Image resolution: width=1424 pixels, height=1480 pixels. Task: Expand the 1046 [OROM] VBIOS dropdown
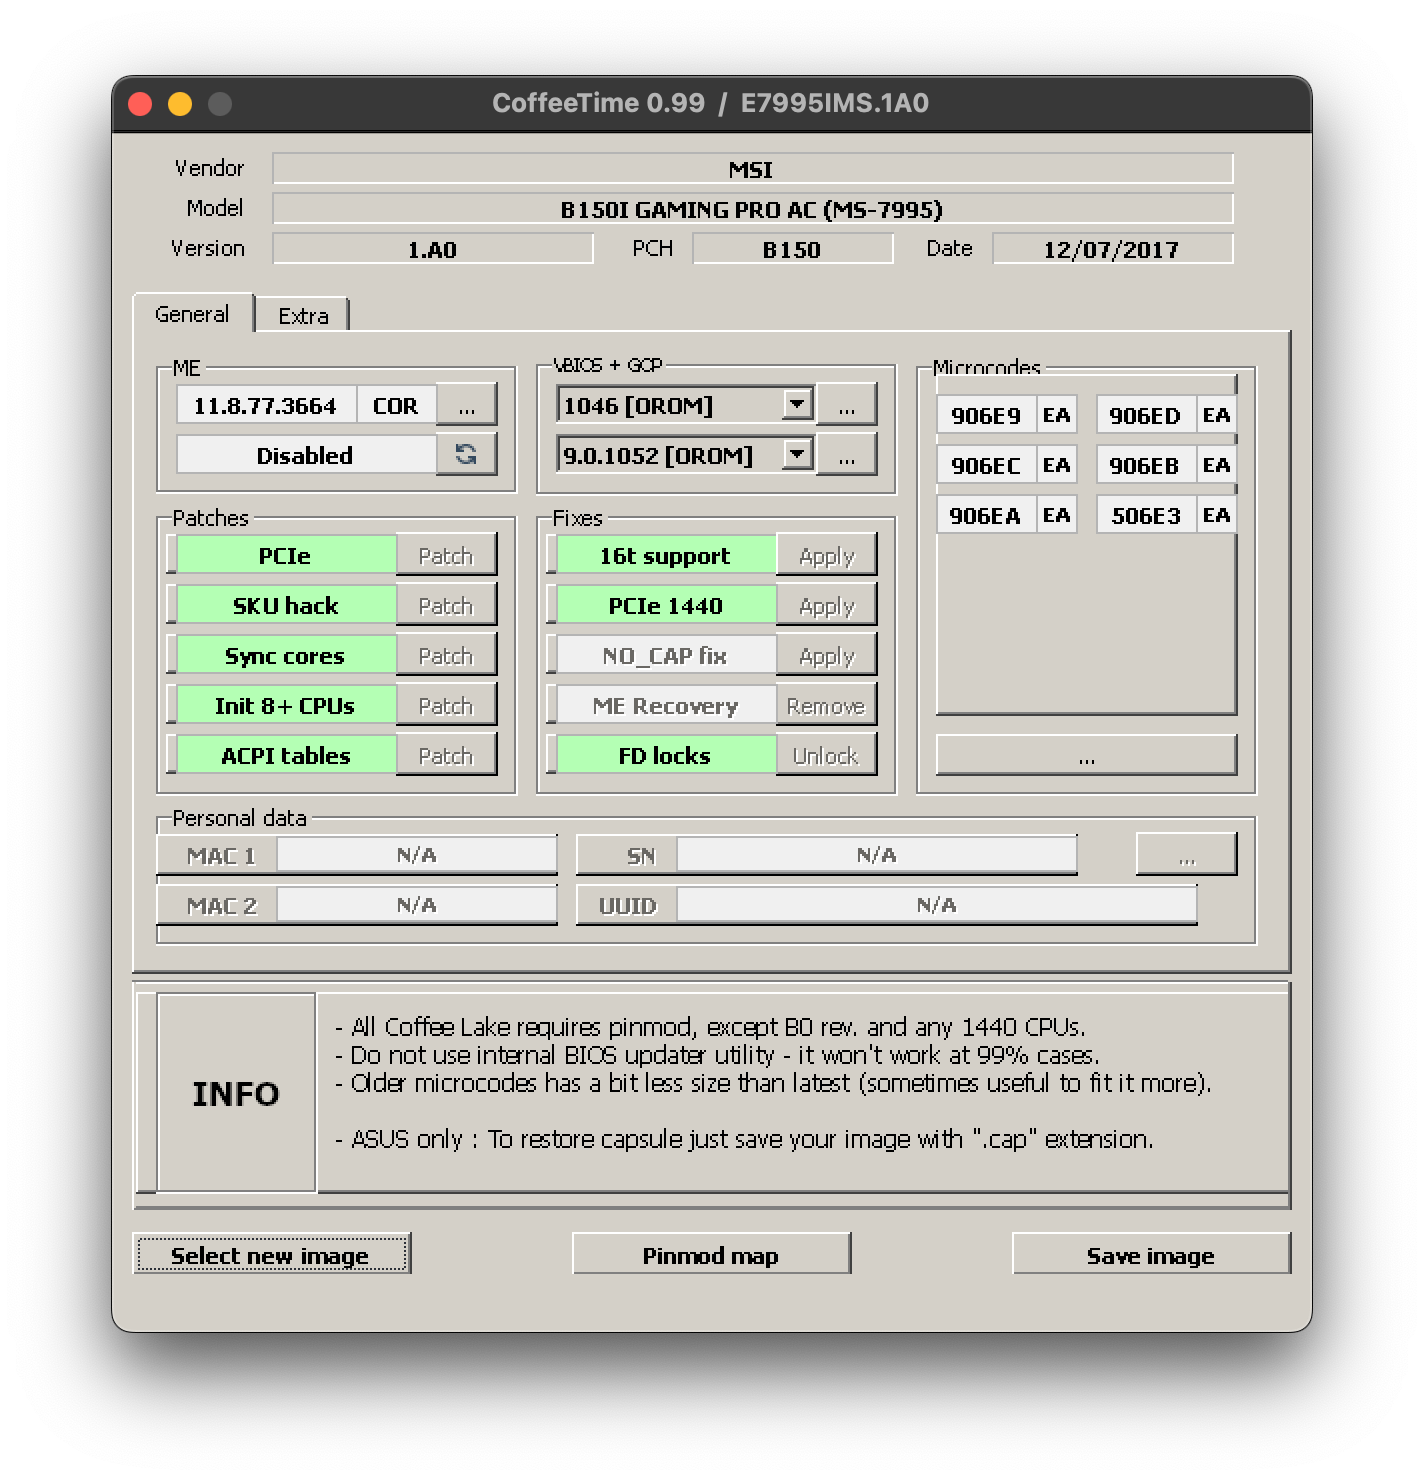pyautogui.click(x=797, y=404)
